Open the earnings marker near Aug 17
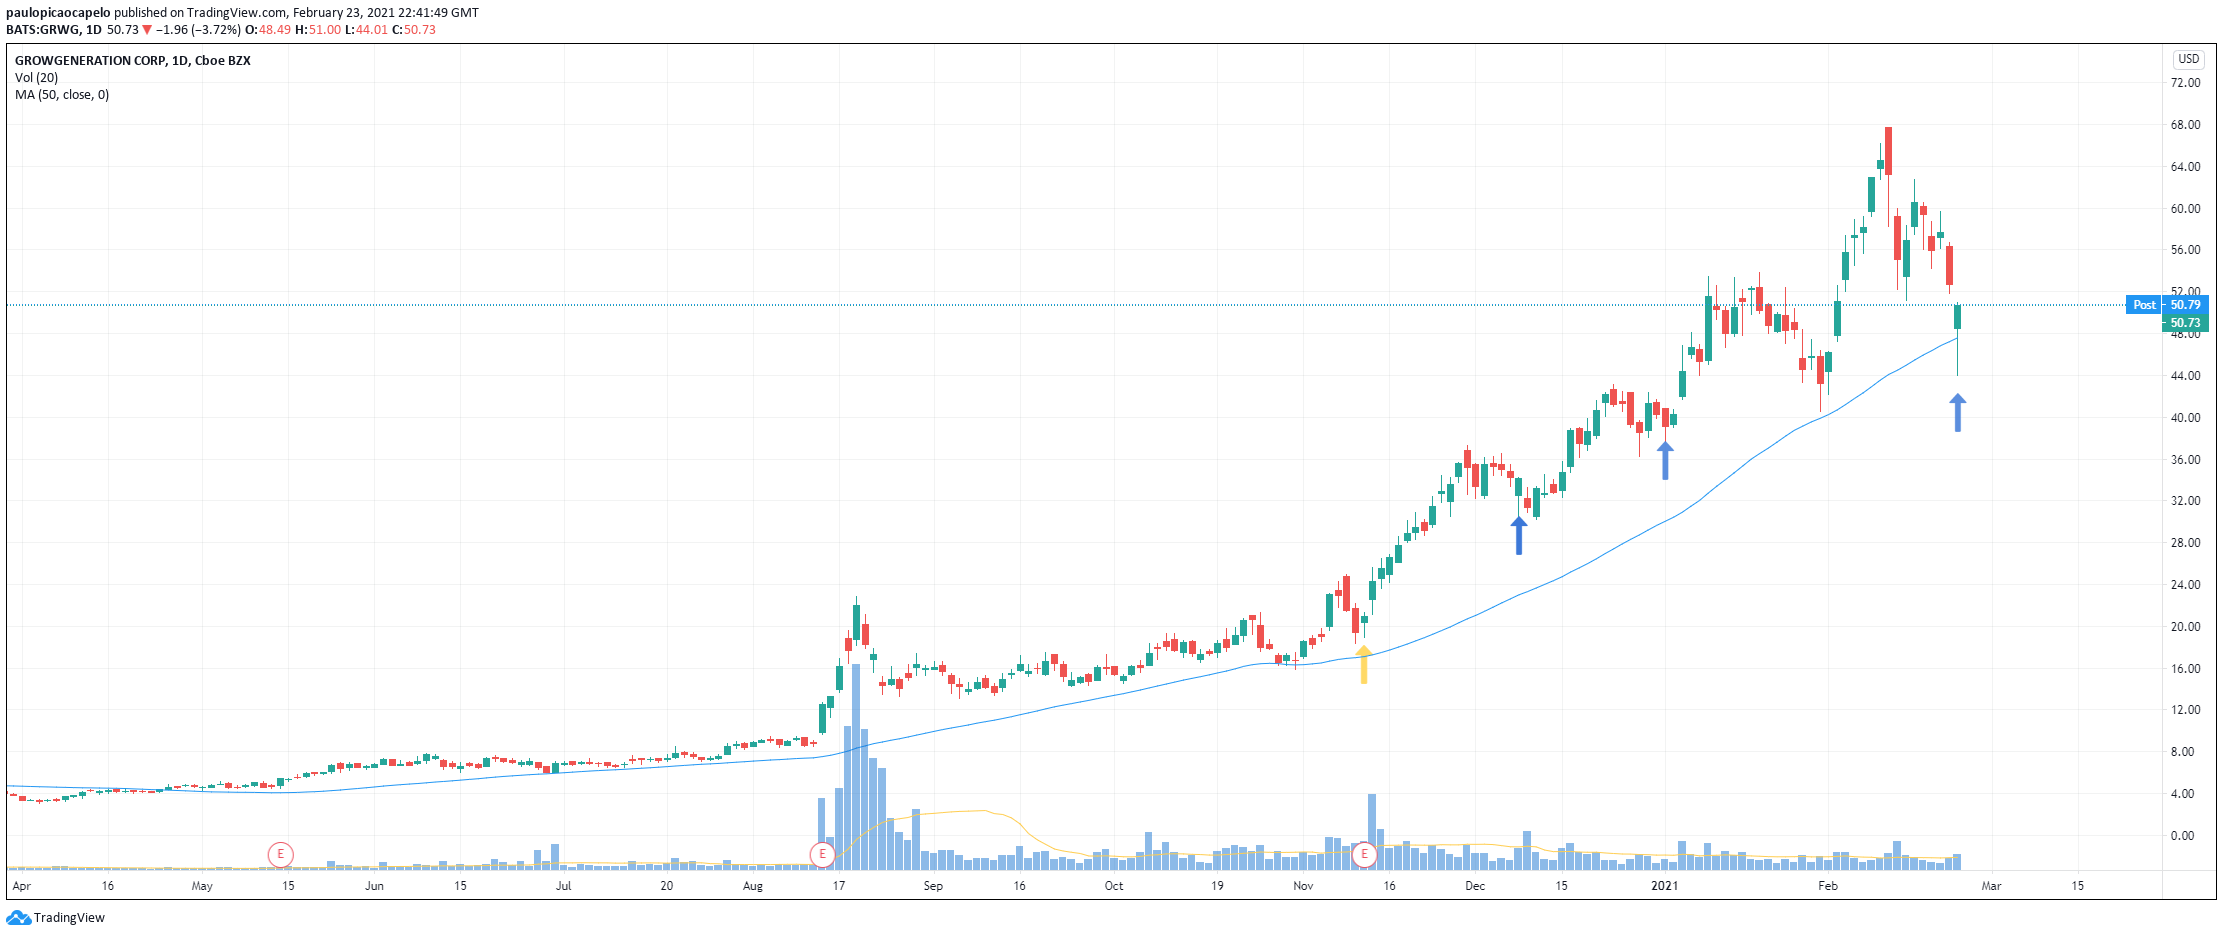Viewport: 2223px width, 936px height. point(822,854)
